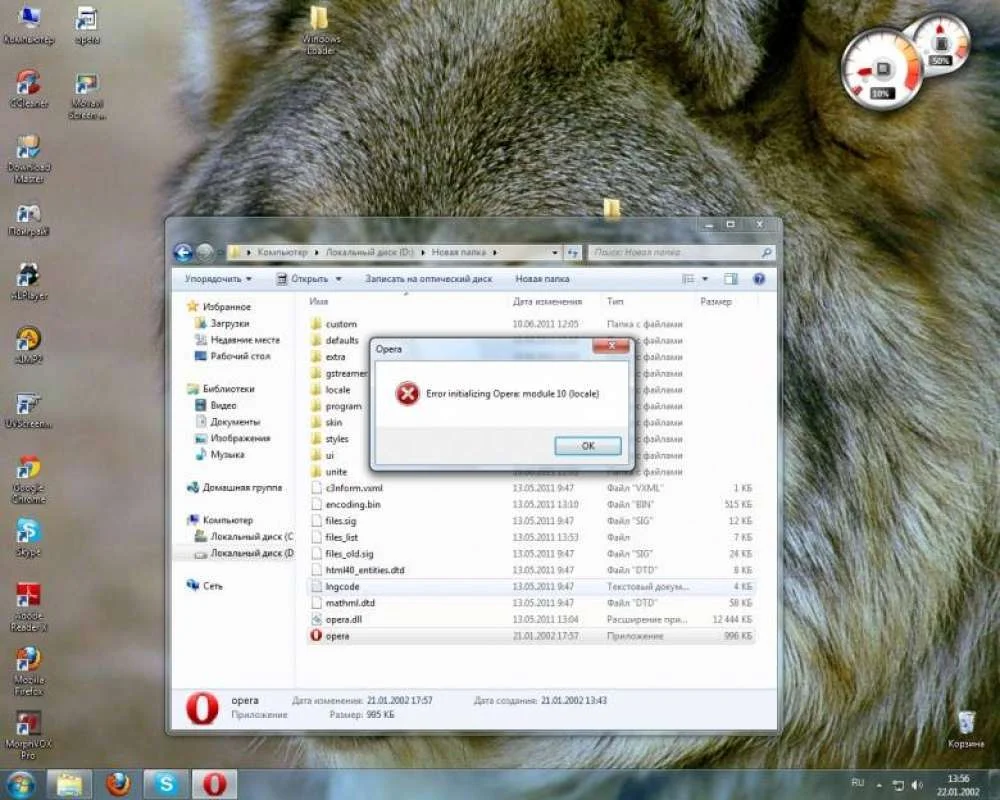Select Сеть in navigation pane
Image resolution: width=1000 pixels, height=800 pixels.
(x=212, y=586)
